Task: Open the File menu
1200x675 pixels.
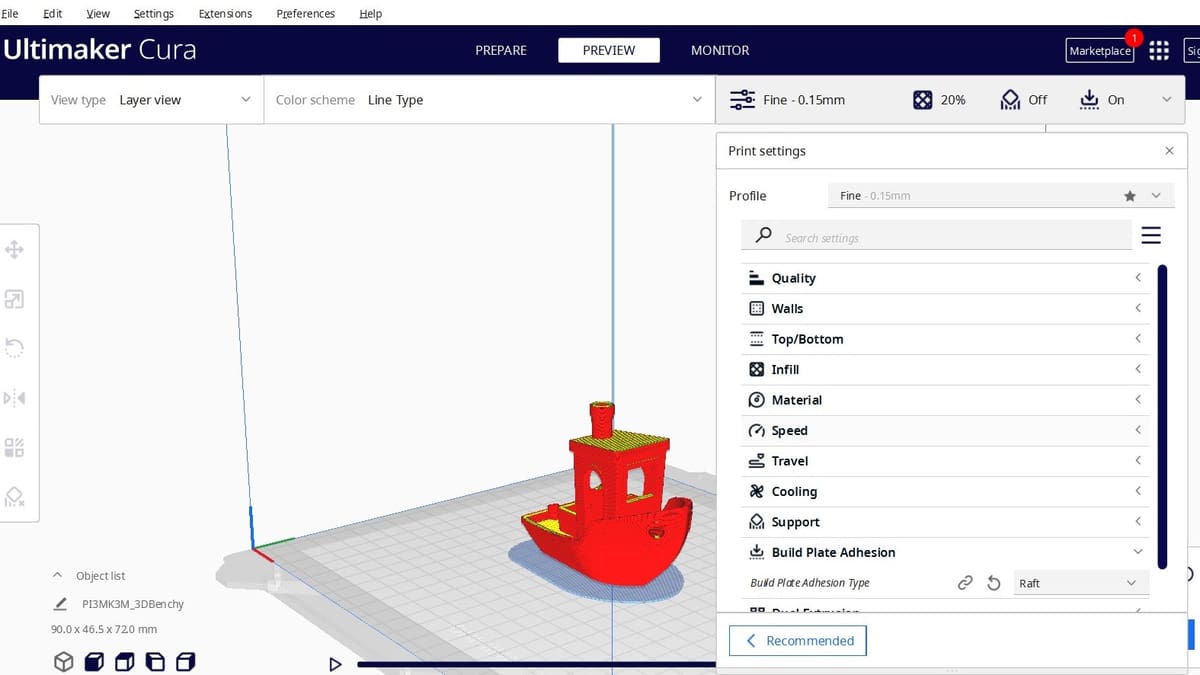Action: (x=9, y=14)
